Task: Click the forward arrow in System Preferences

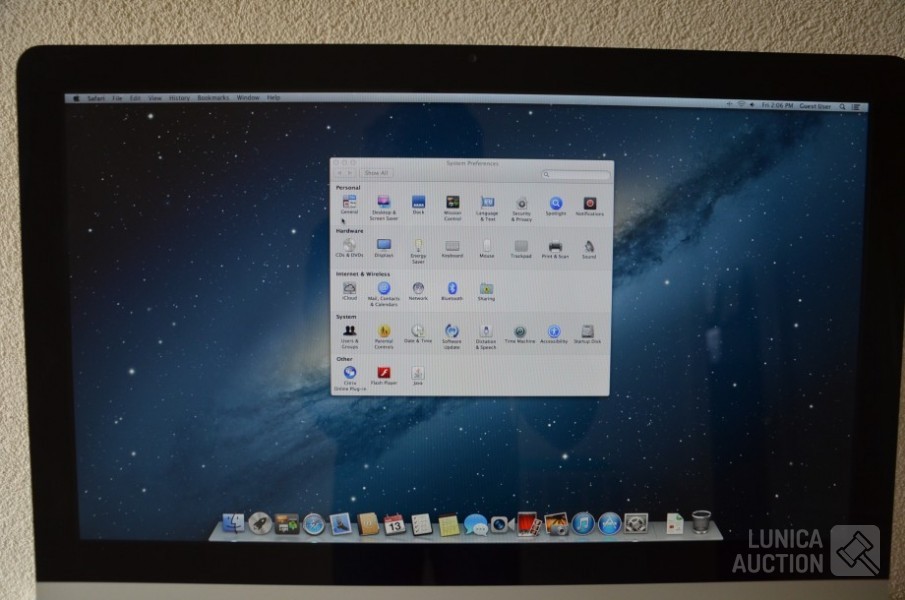Action: tap(350, 172)
